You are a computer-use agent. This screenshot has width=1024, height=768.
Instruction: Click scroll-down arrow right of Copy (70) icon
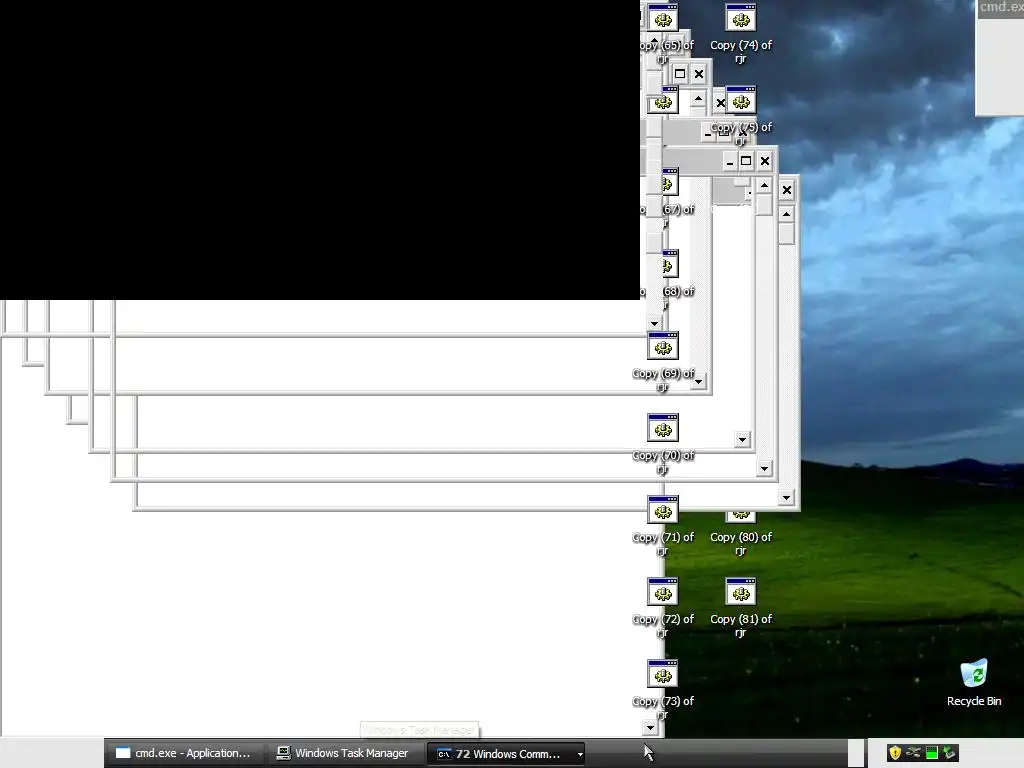click(742, 440)
